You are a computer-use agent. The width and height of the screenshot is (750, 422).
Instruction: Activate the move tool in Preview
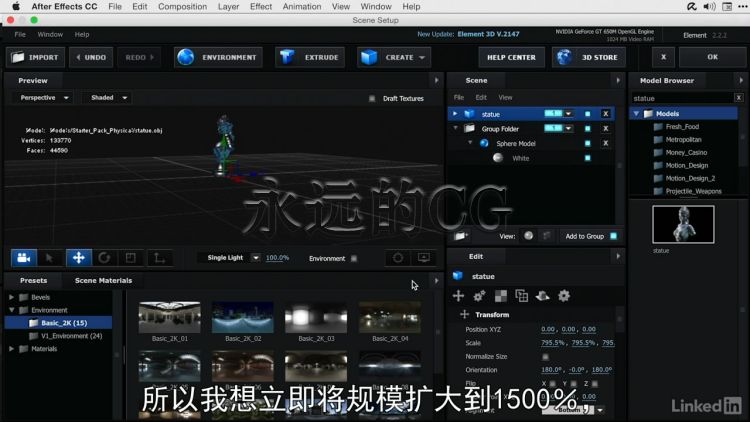click(x=78, y=258)
